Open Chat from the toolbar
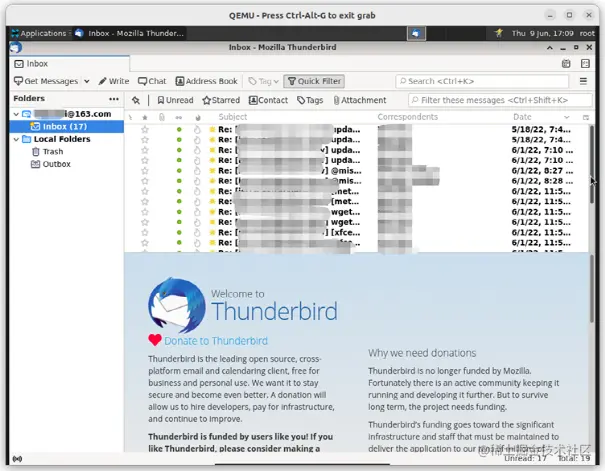This screenshot has width=605, height=471. 152,81
